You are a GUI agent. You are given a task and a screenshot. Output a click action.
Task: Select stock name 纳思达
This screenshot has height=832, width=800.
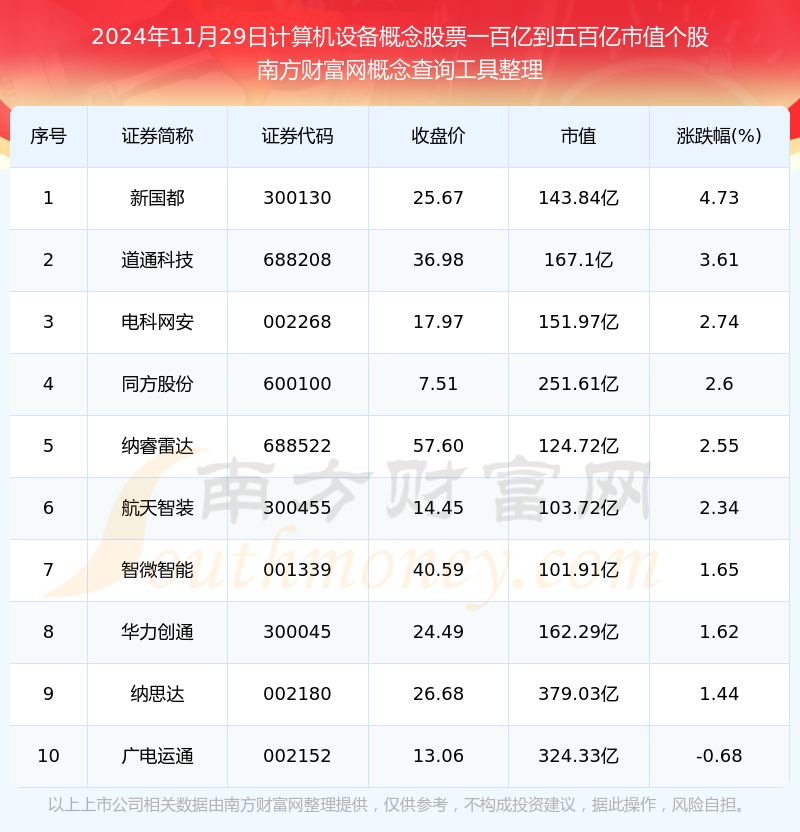click(157, 694)
